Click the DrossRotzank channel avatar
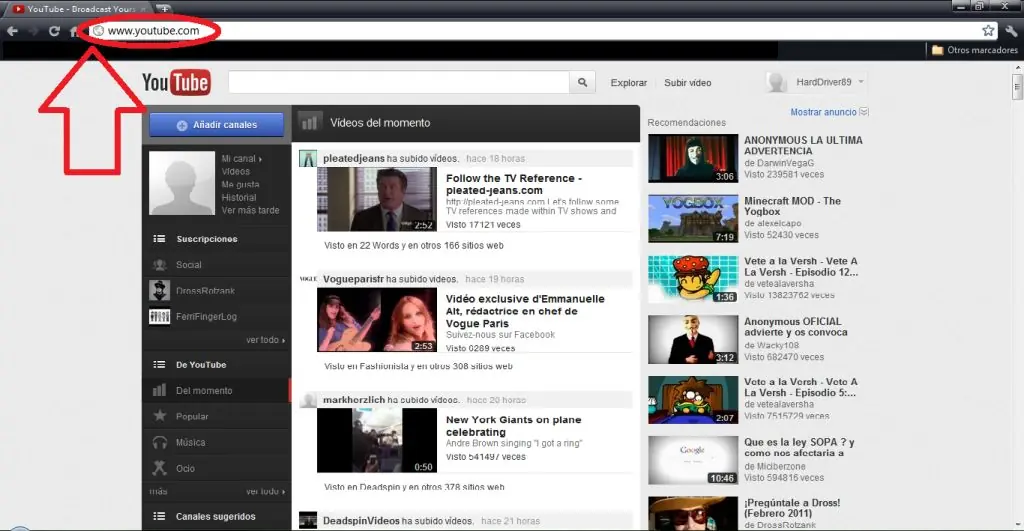1024x531 pixels. point(159,290)
